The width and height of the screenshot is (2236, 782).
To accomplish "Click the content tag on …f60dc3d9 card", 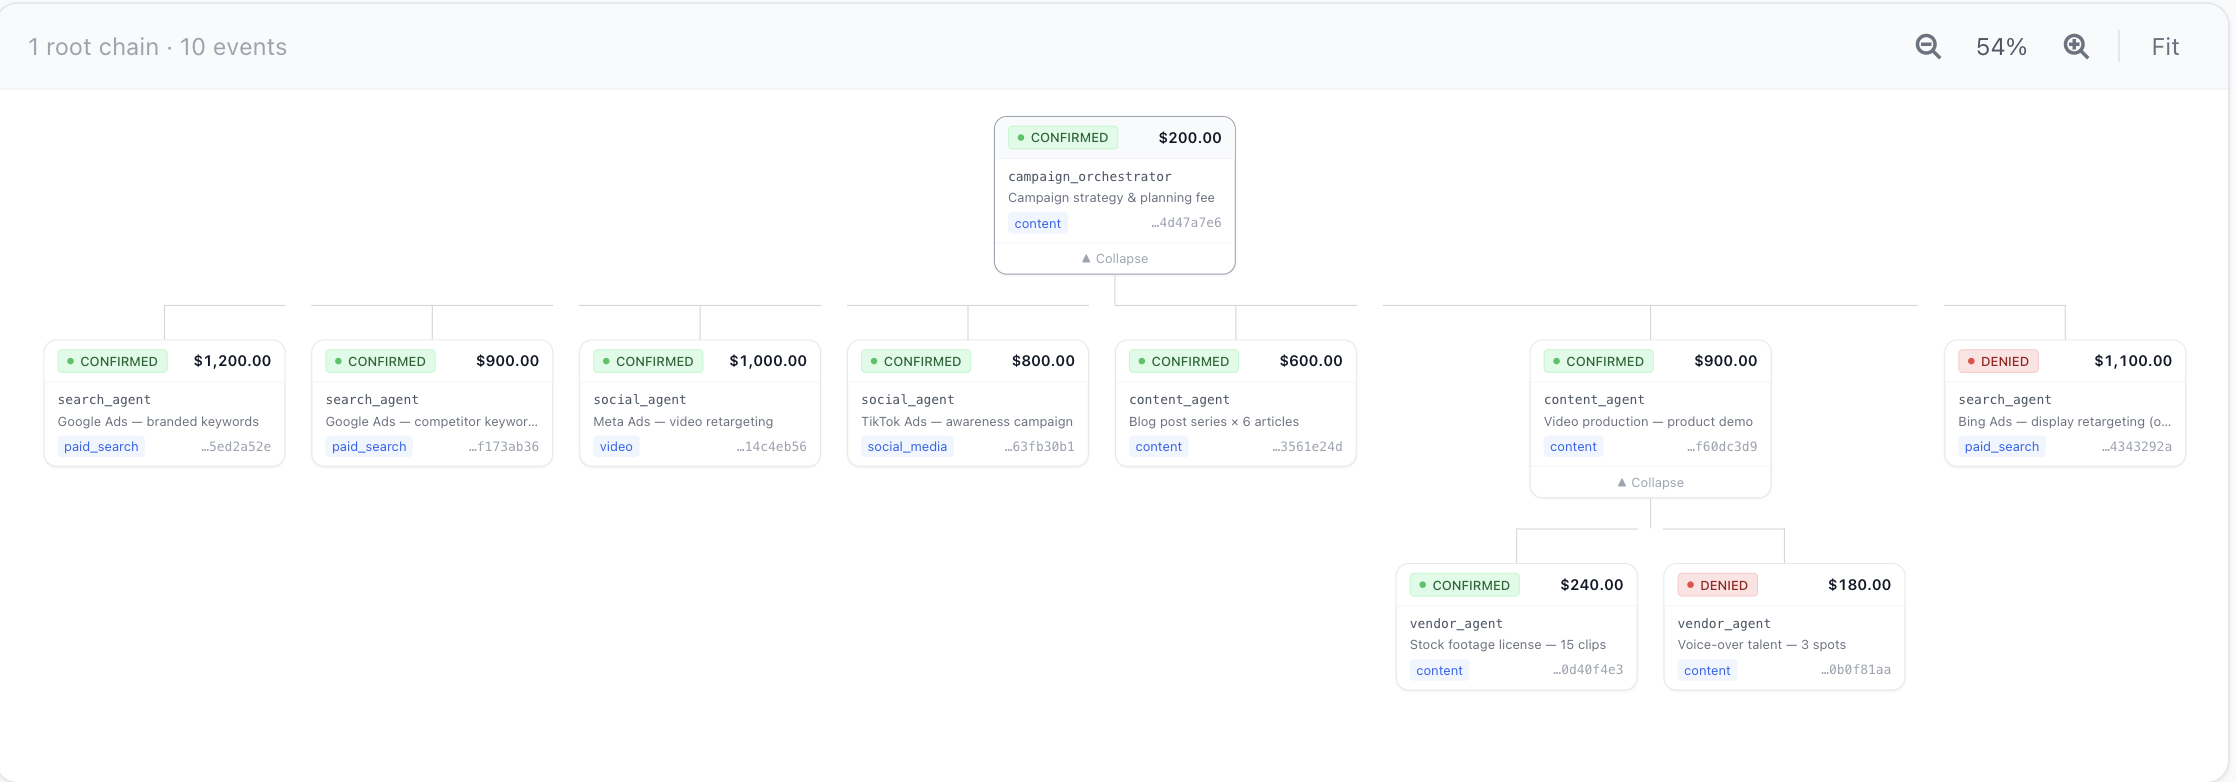I will [1573, 447].
